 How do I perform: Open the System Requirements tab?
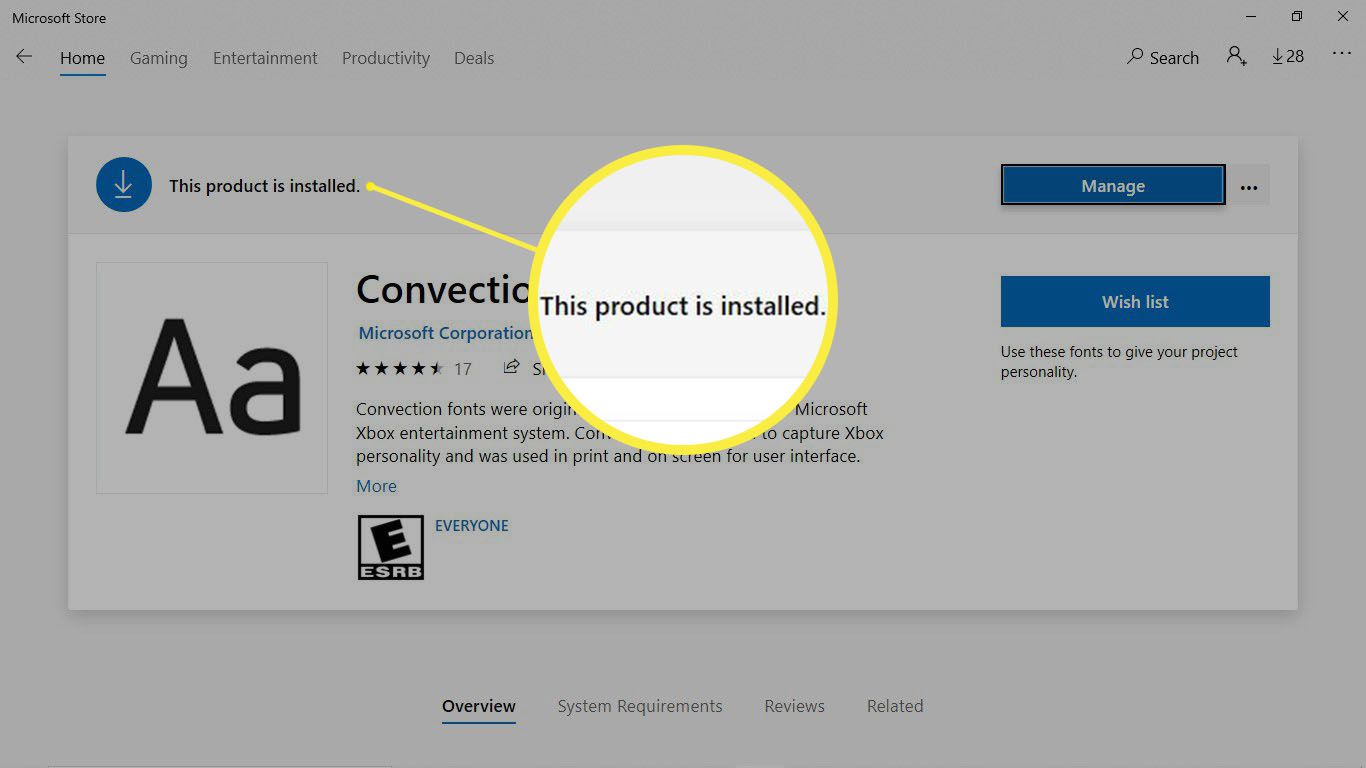640,706
